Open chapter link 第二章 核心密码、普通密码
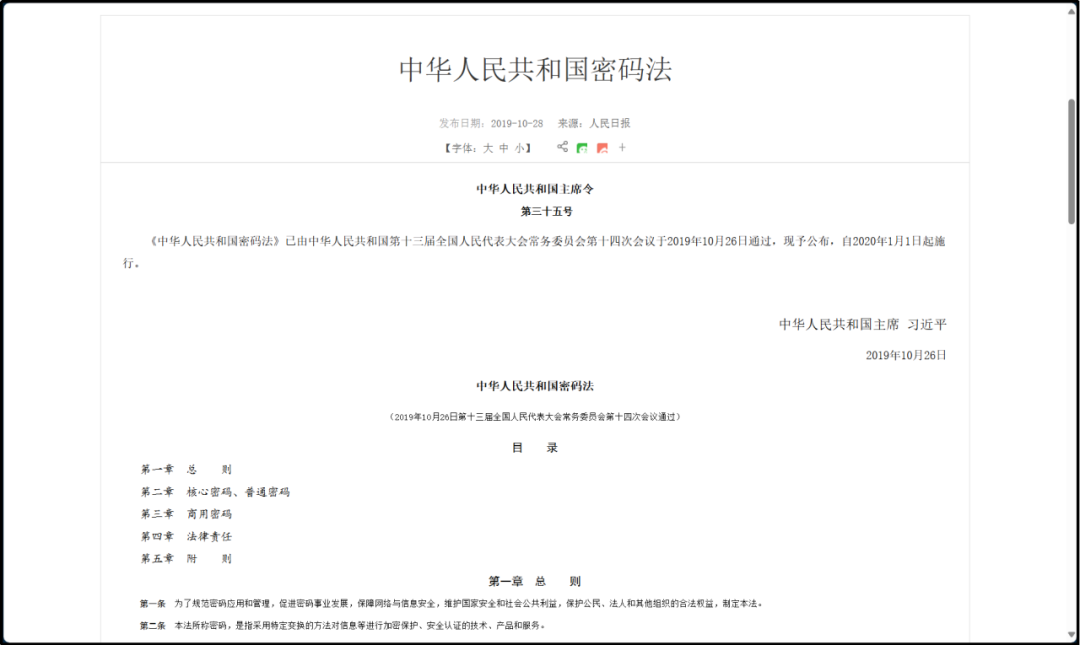1080x645 pixels. pyautogui.click(x=215, y=491)
